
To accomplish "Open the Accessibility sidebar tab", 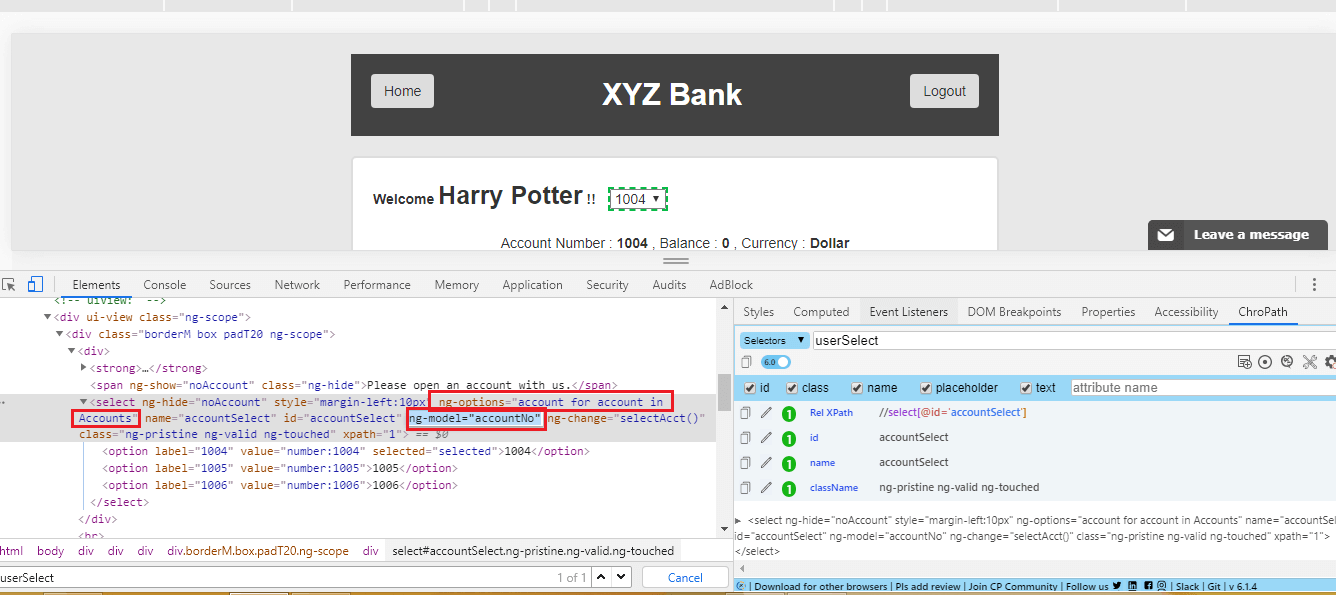I will [1186, 312].
